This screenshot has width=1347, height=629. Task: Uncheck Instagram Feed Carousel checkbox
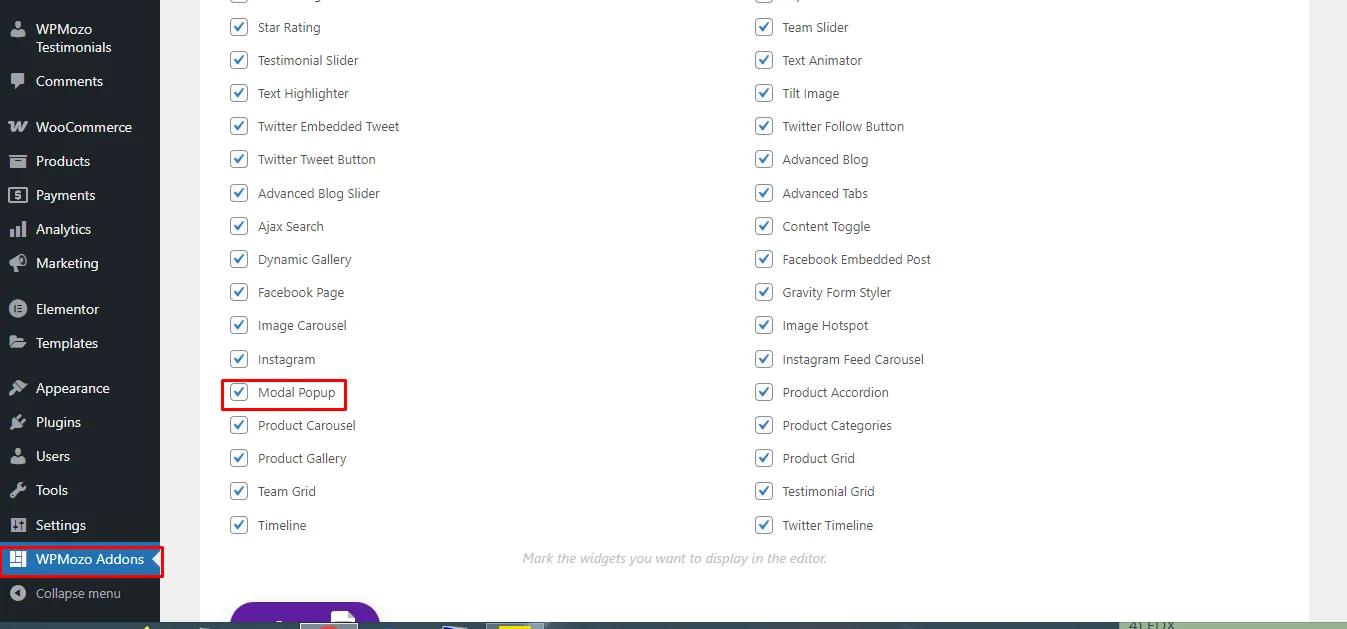764,359
